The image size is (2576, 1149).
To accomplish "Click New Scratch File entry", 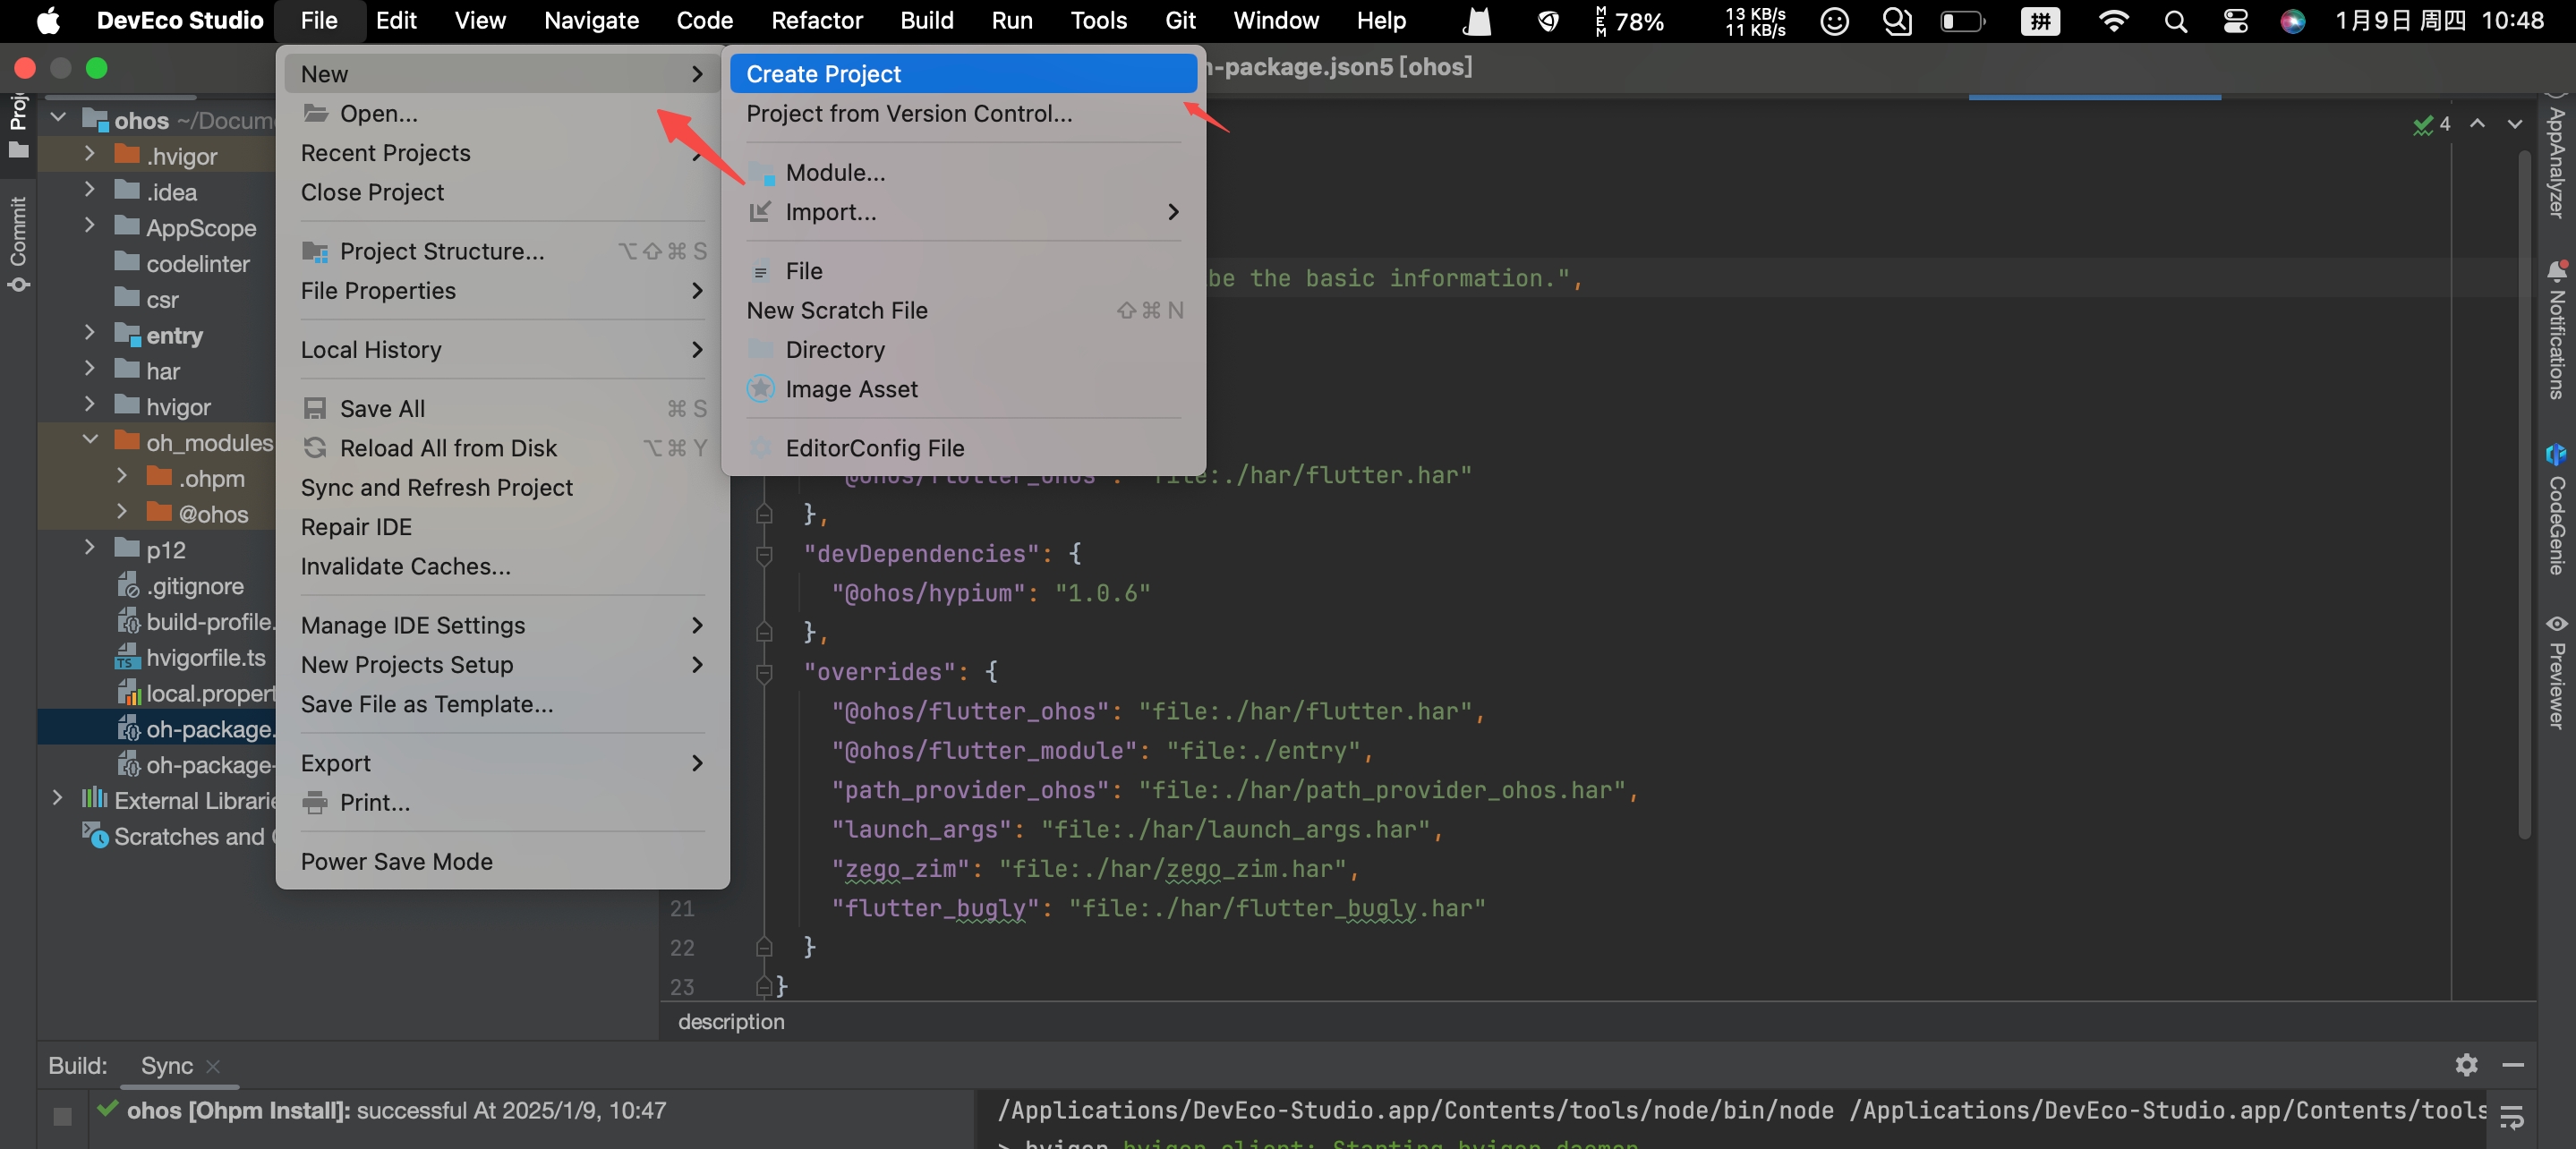I will click(964, 310).
